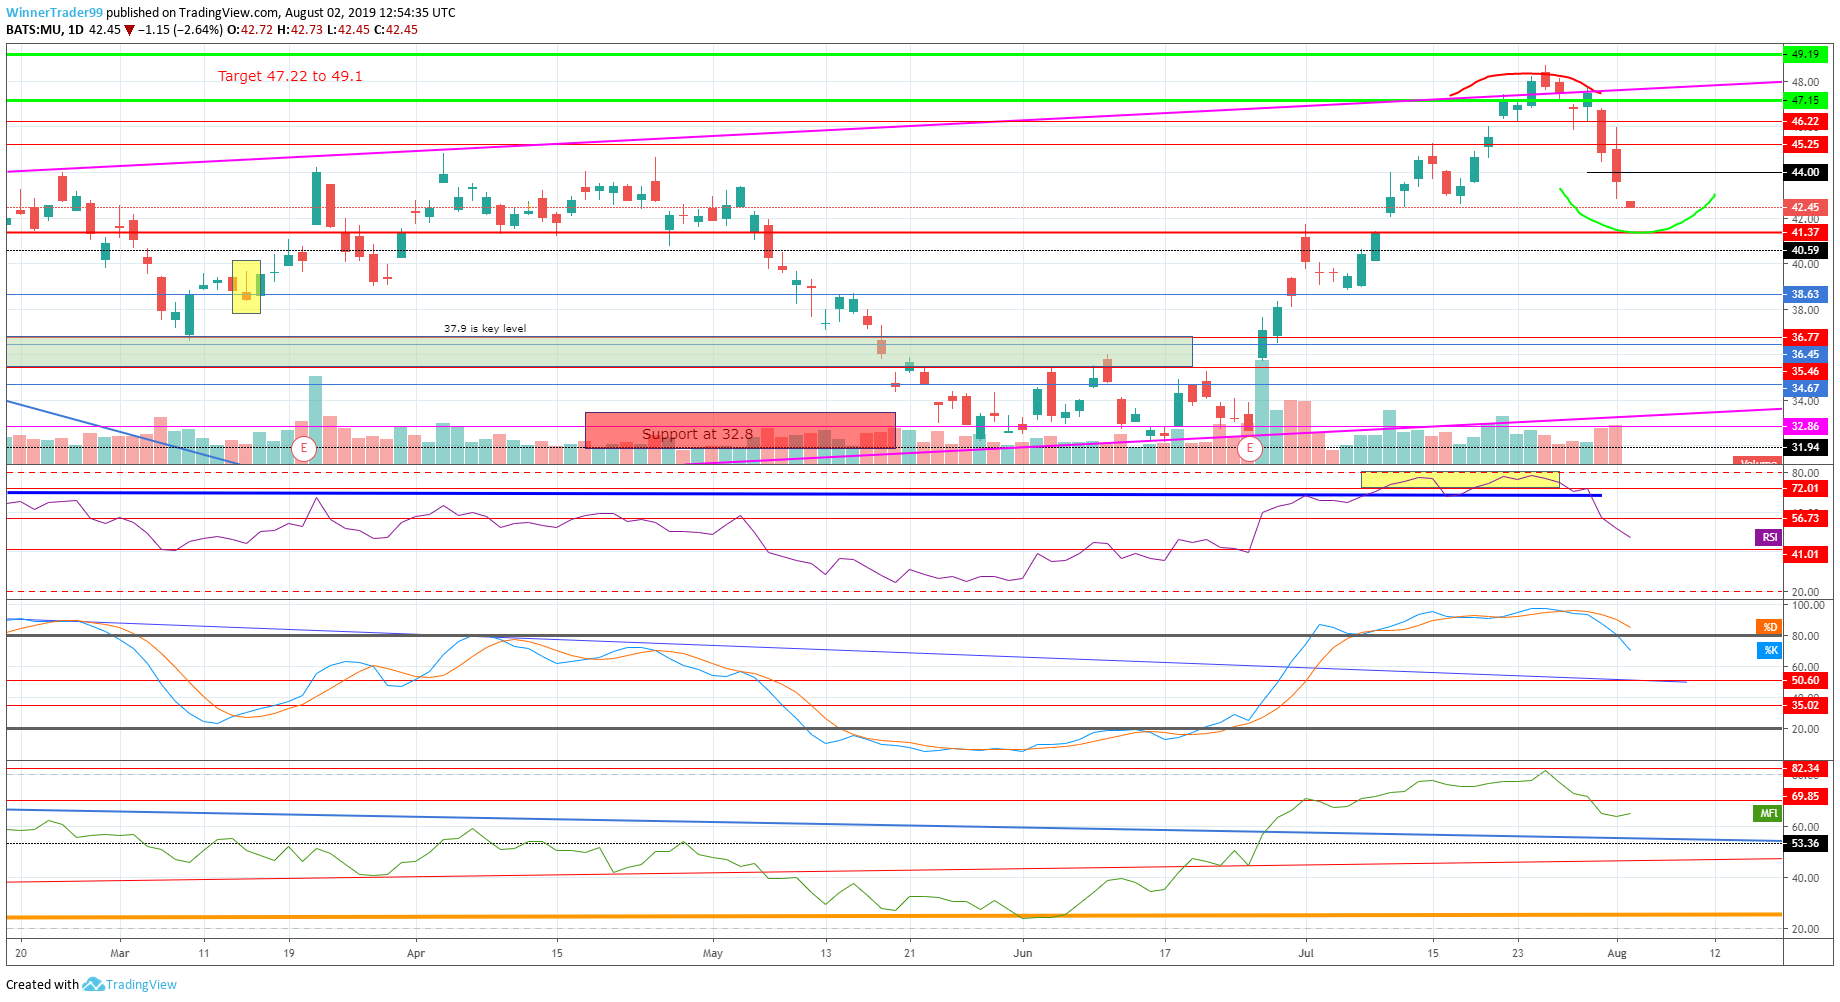Click the black 40.59 price label

point(1805,250)
